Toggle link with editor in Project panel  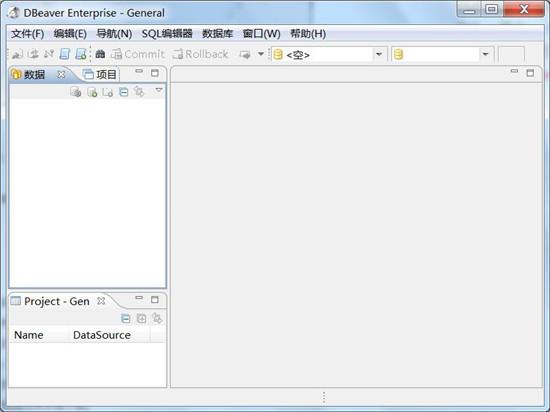157,318
